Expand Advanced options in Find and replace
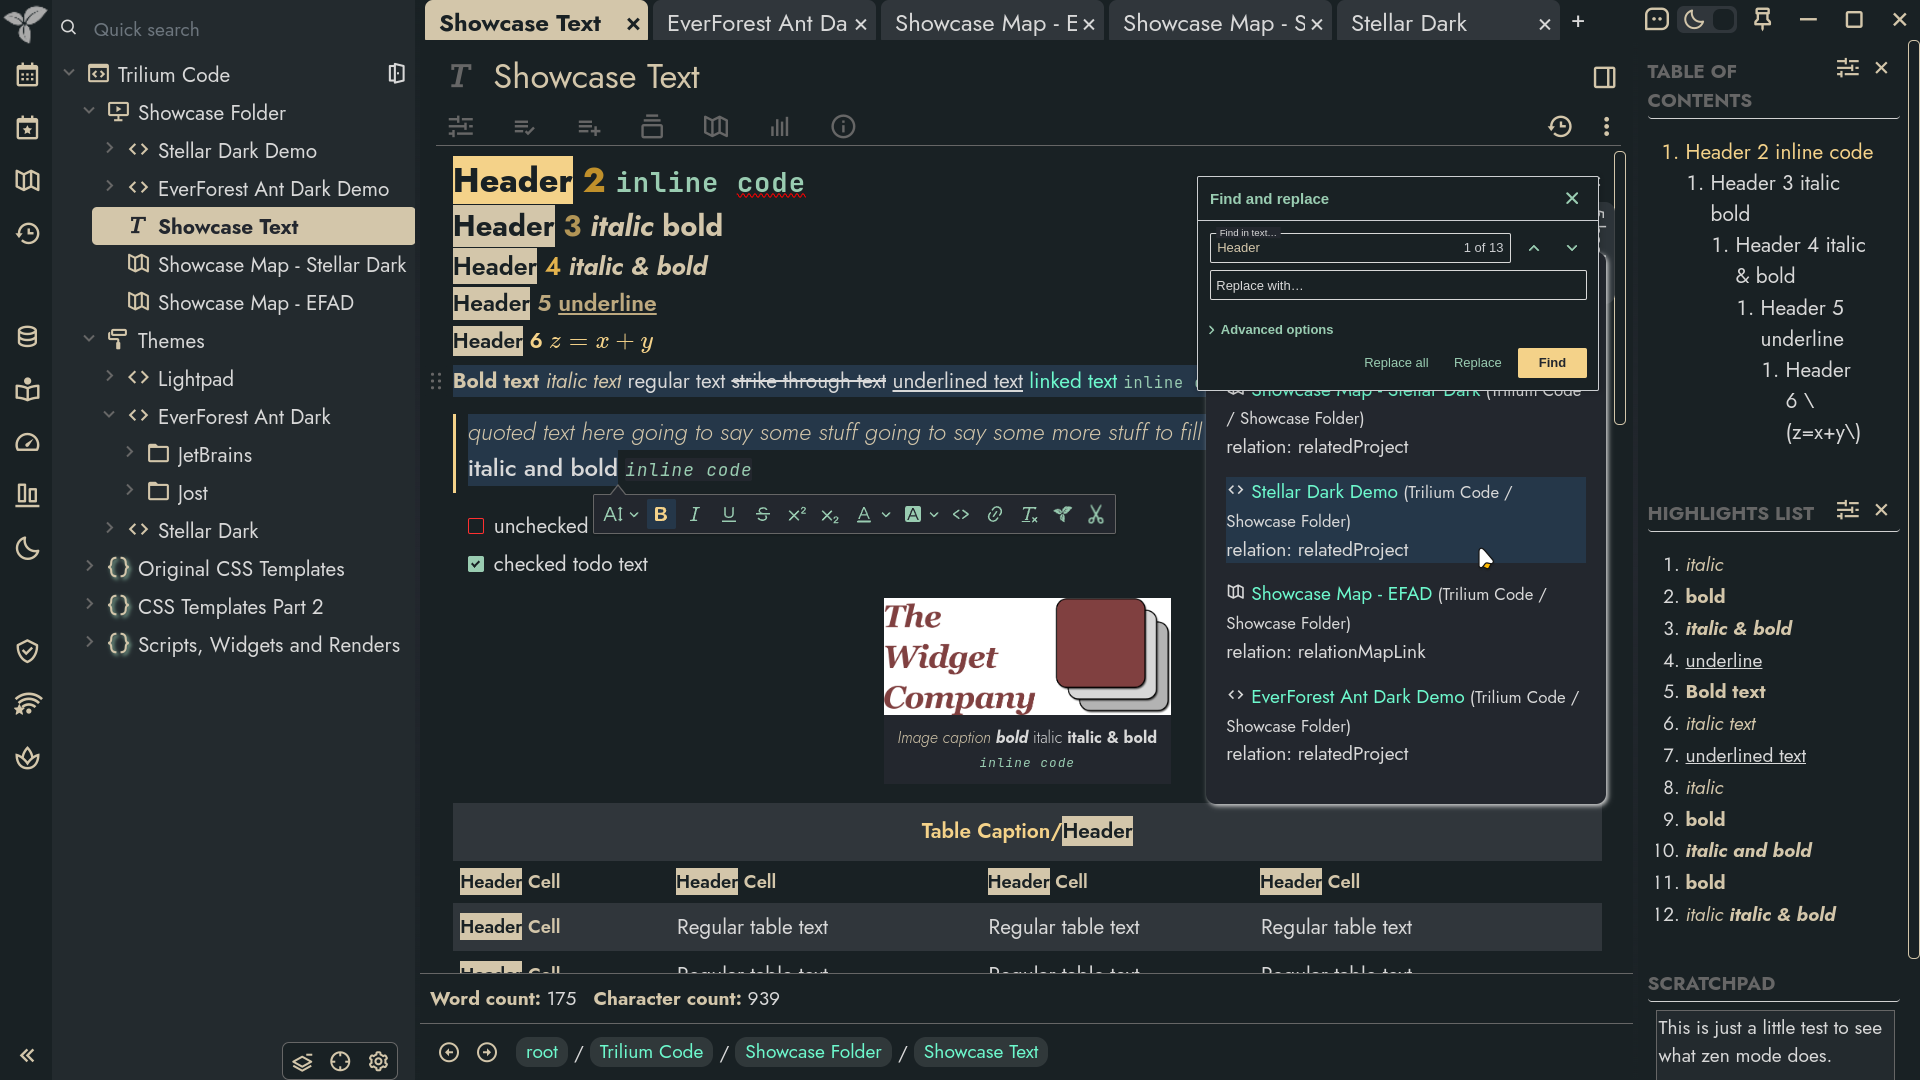Screen dimensions: 1920x1080 click(x=1271, y=330)
